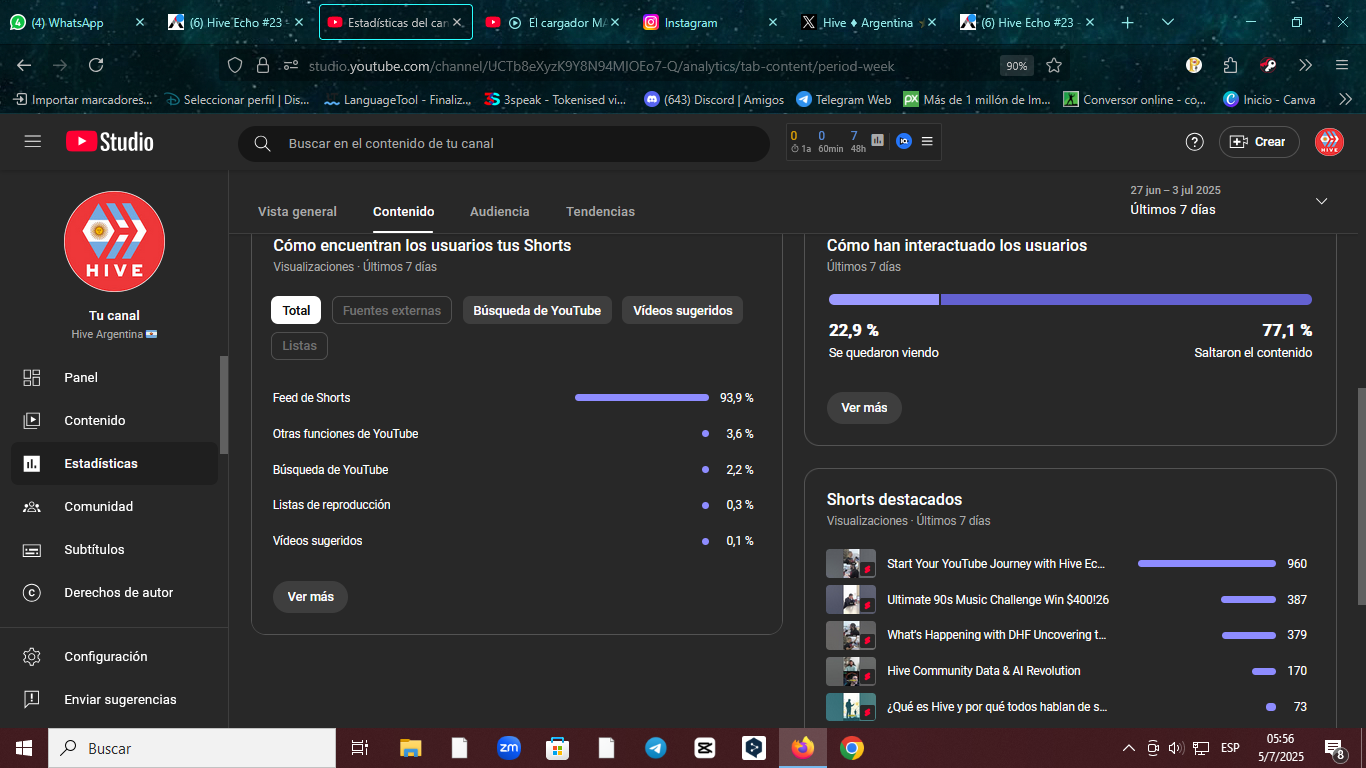Open Contenido in the sidebar
This screenshot has width=1366, height=768.
pos(115,420)
